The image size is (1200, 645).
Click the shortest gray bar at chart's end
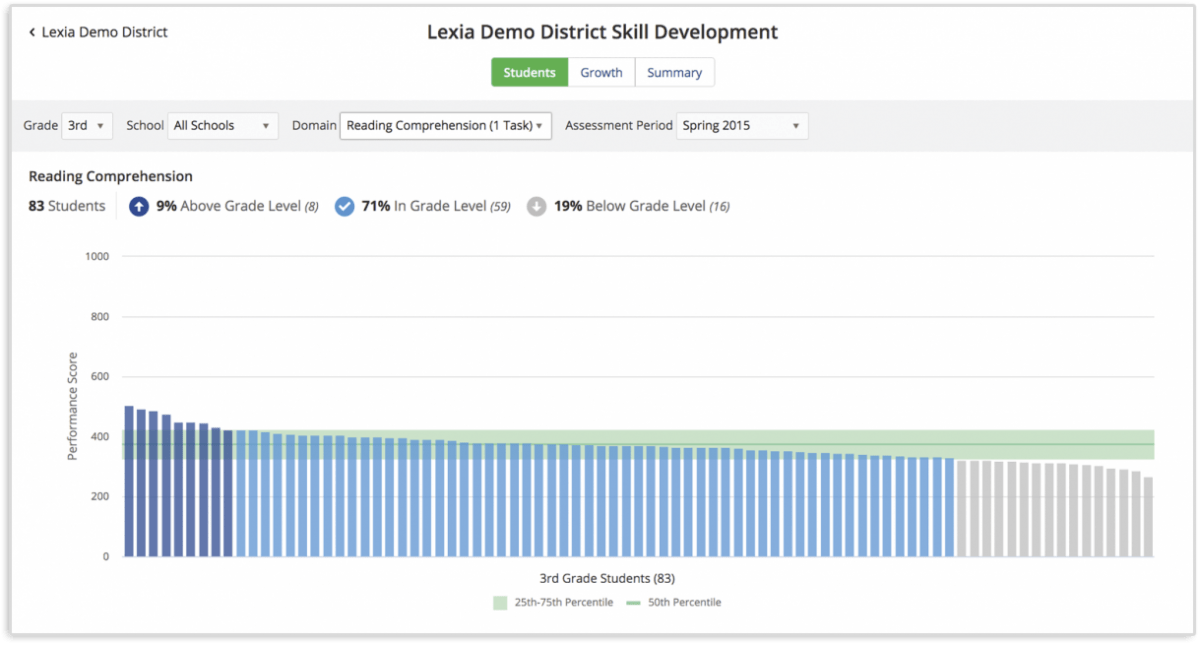1148,516
